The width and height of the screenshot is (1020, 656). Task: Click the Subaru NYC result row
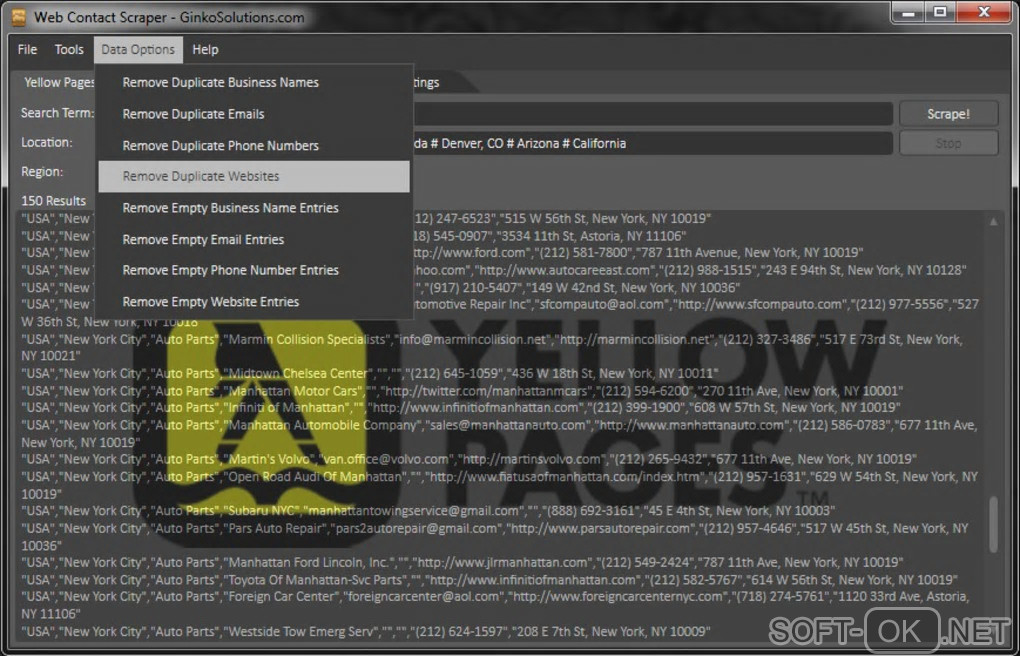tap(428, 511)
